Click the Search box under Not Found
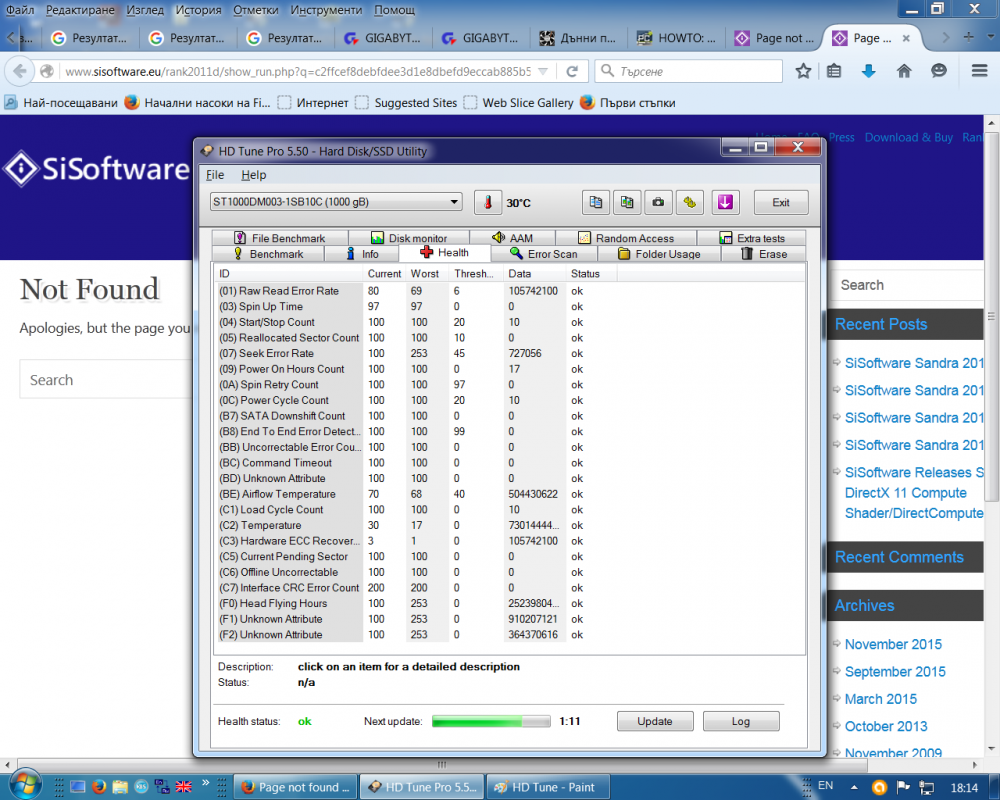Image resolution: width=1000 pixels, height=800 pixels. [x=106, y=380]
